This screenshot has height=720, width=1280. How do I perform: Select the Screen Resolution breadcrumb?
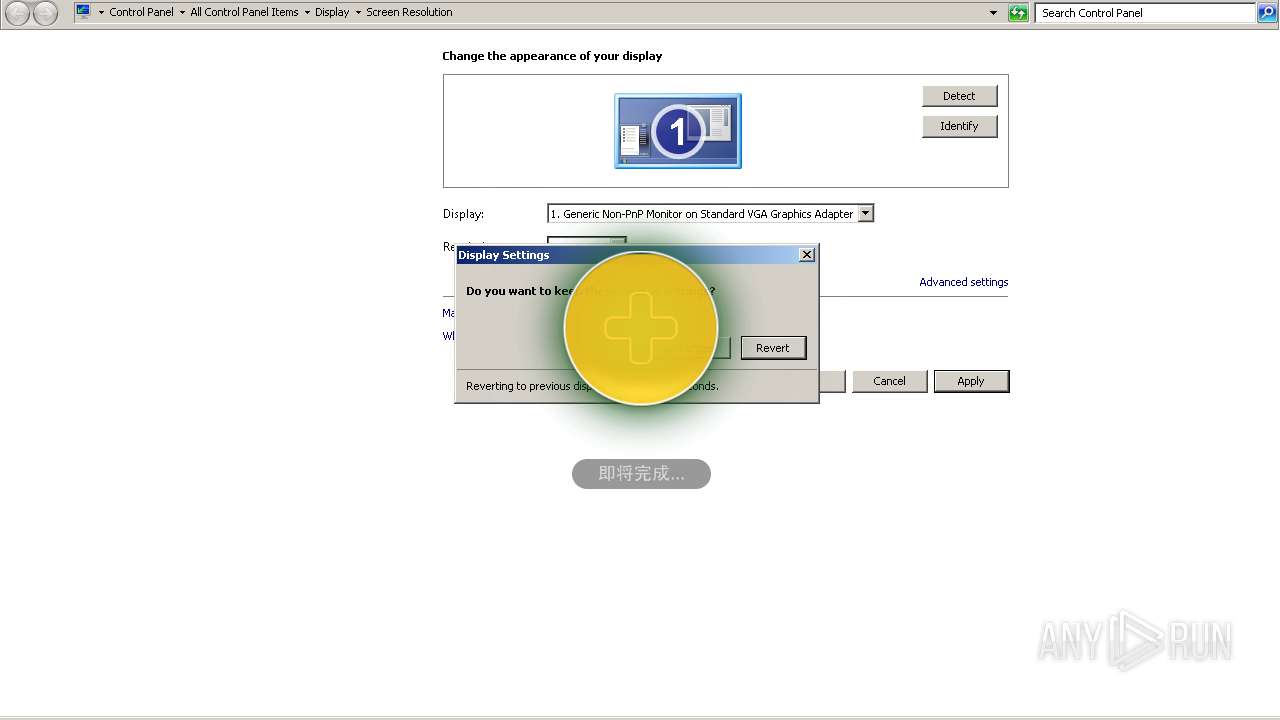[x=409, y=13]
